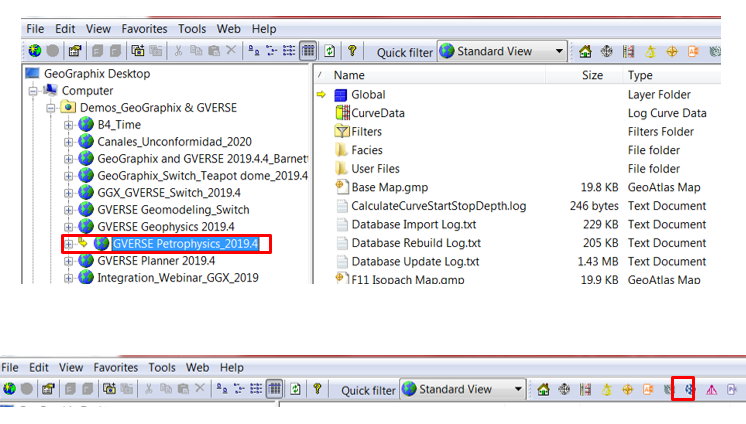Click the refresh icon in lower toolbar

pos(295,389)
